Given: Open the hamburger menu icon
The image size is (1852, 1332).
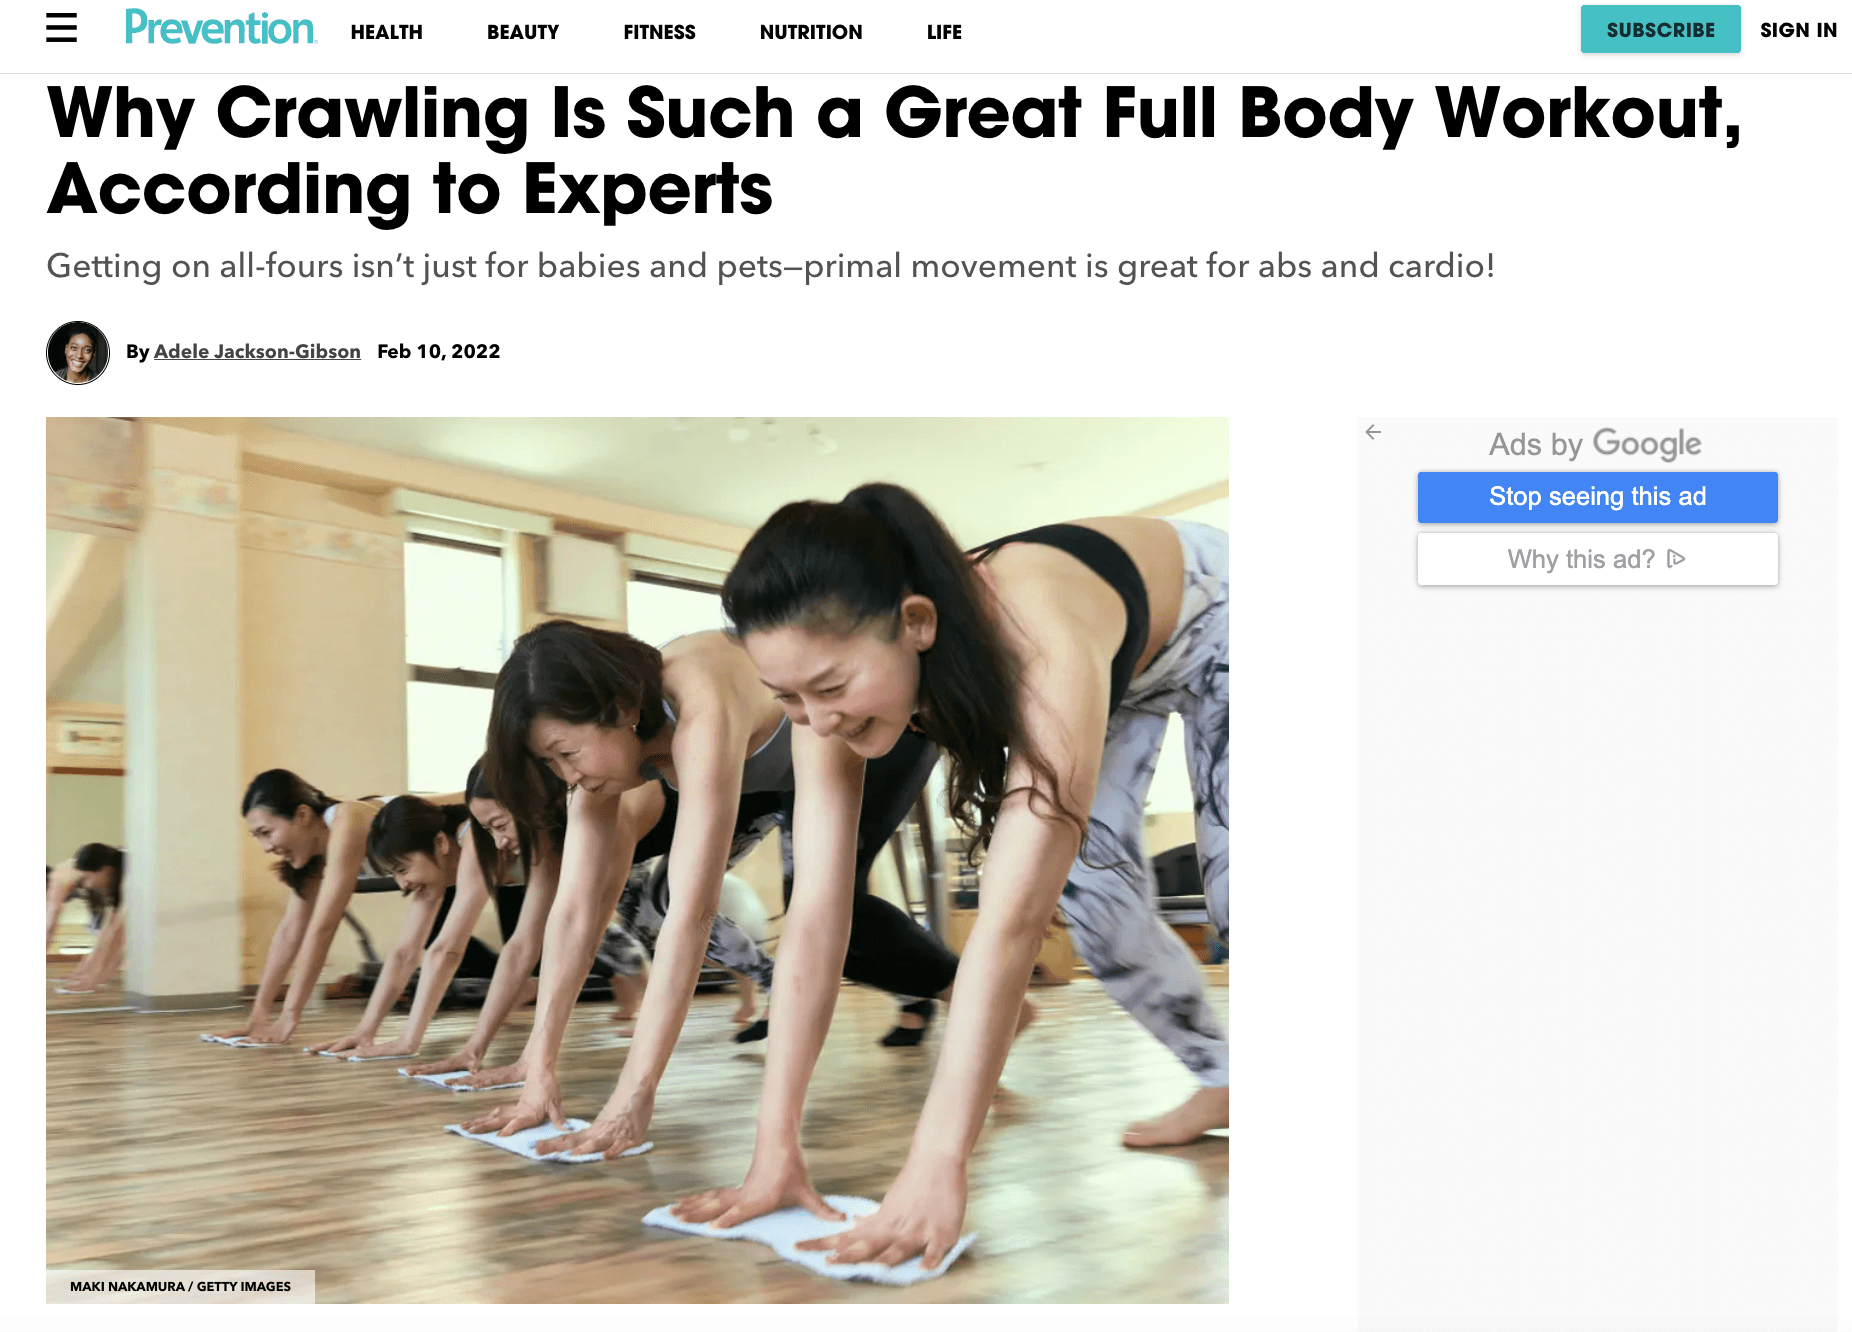Looking at the screenshot, I should [x=61, y=28].
